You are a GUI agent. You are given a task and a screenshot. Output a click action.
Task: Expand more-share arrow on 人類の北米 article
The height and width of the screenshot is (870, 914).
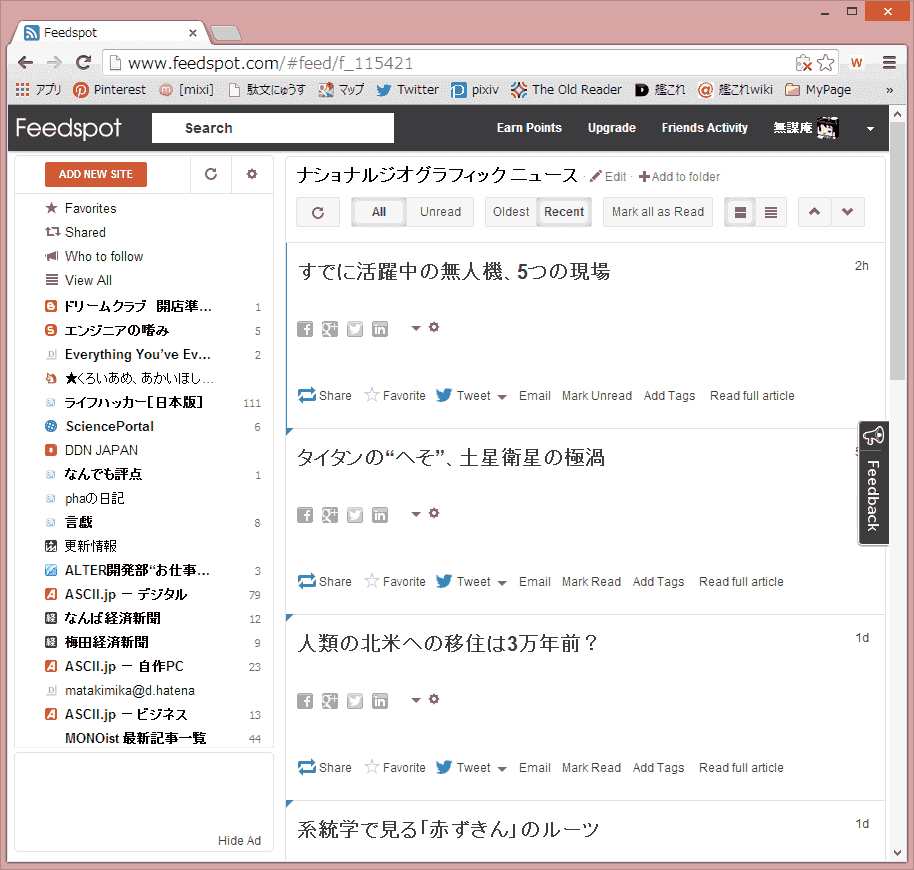(416, 700)
